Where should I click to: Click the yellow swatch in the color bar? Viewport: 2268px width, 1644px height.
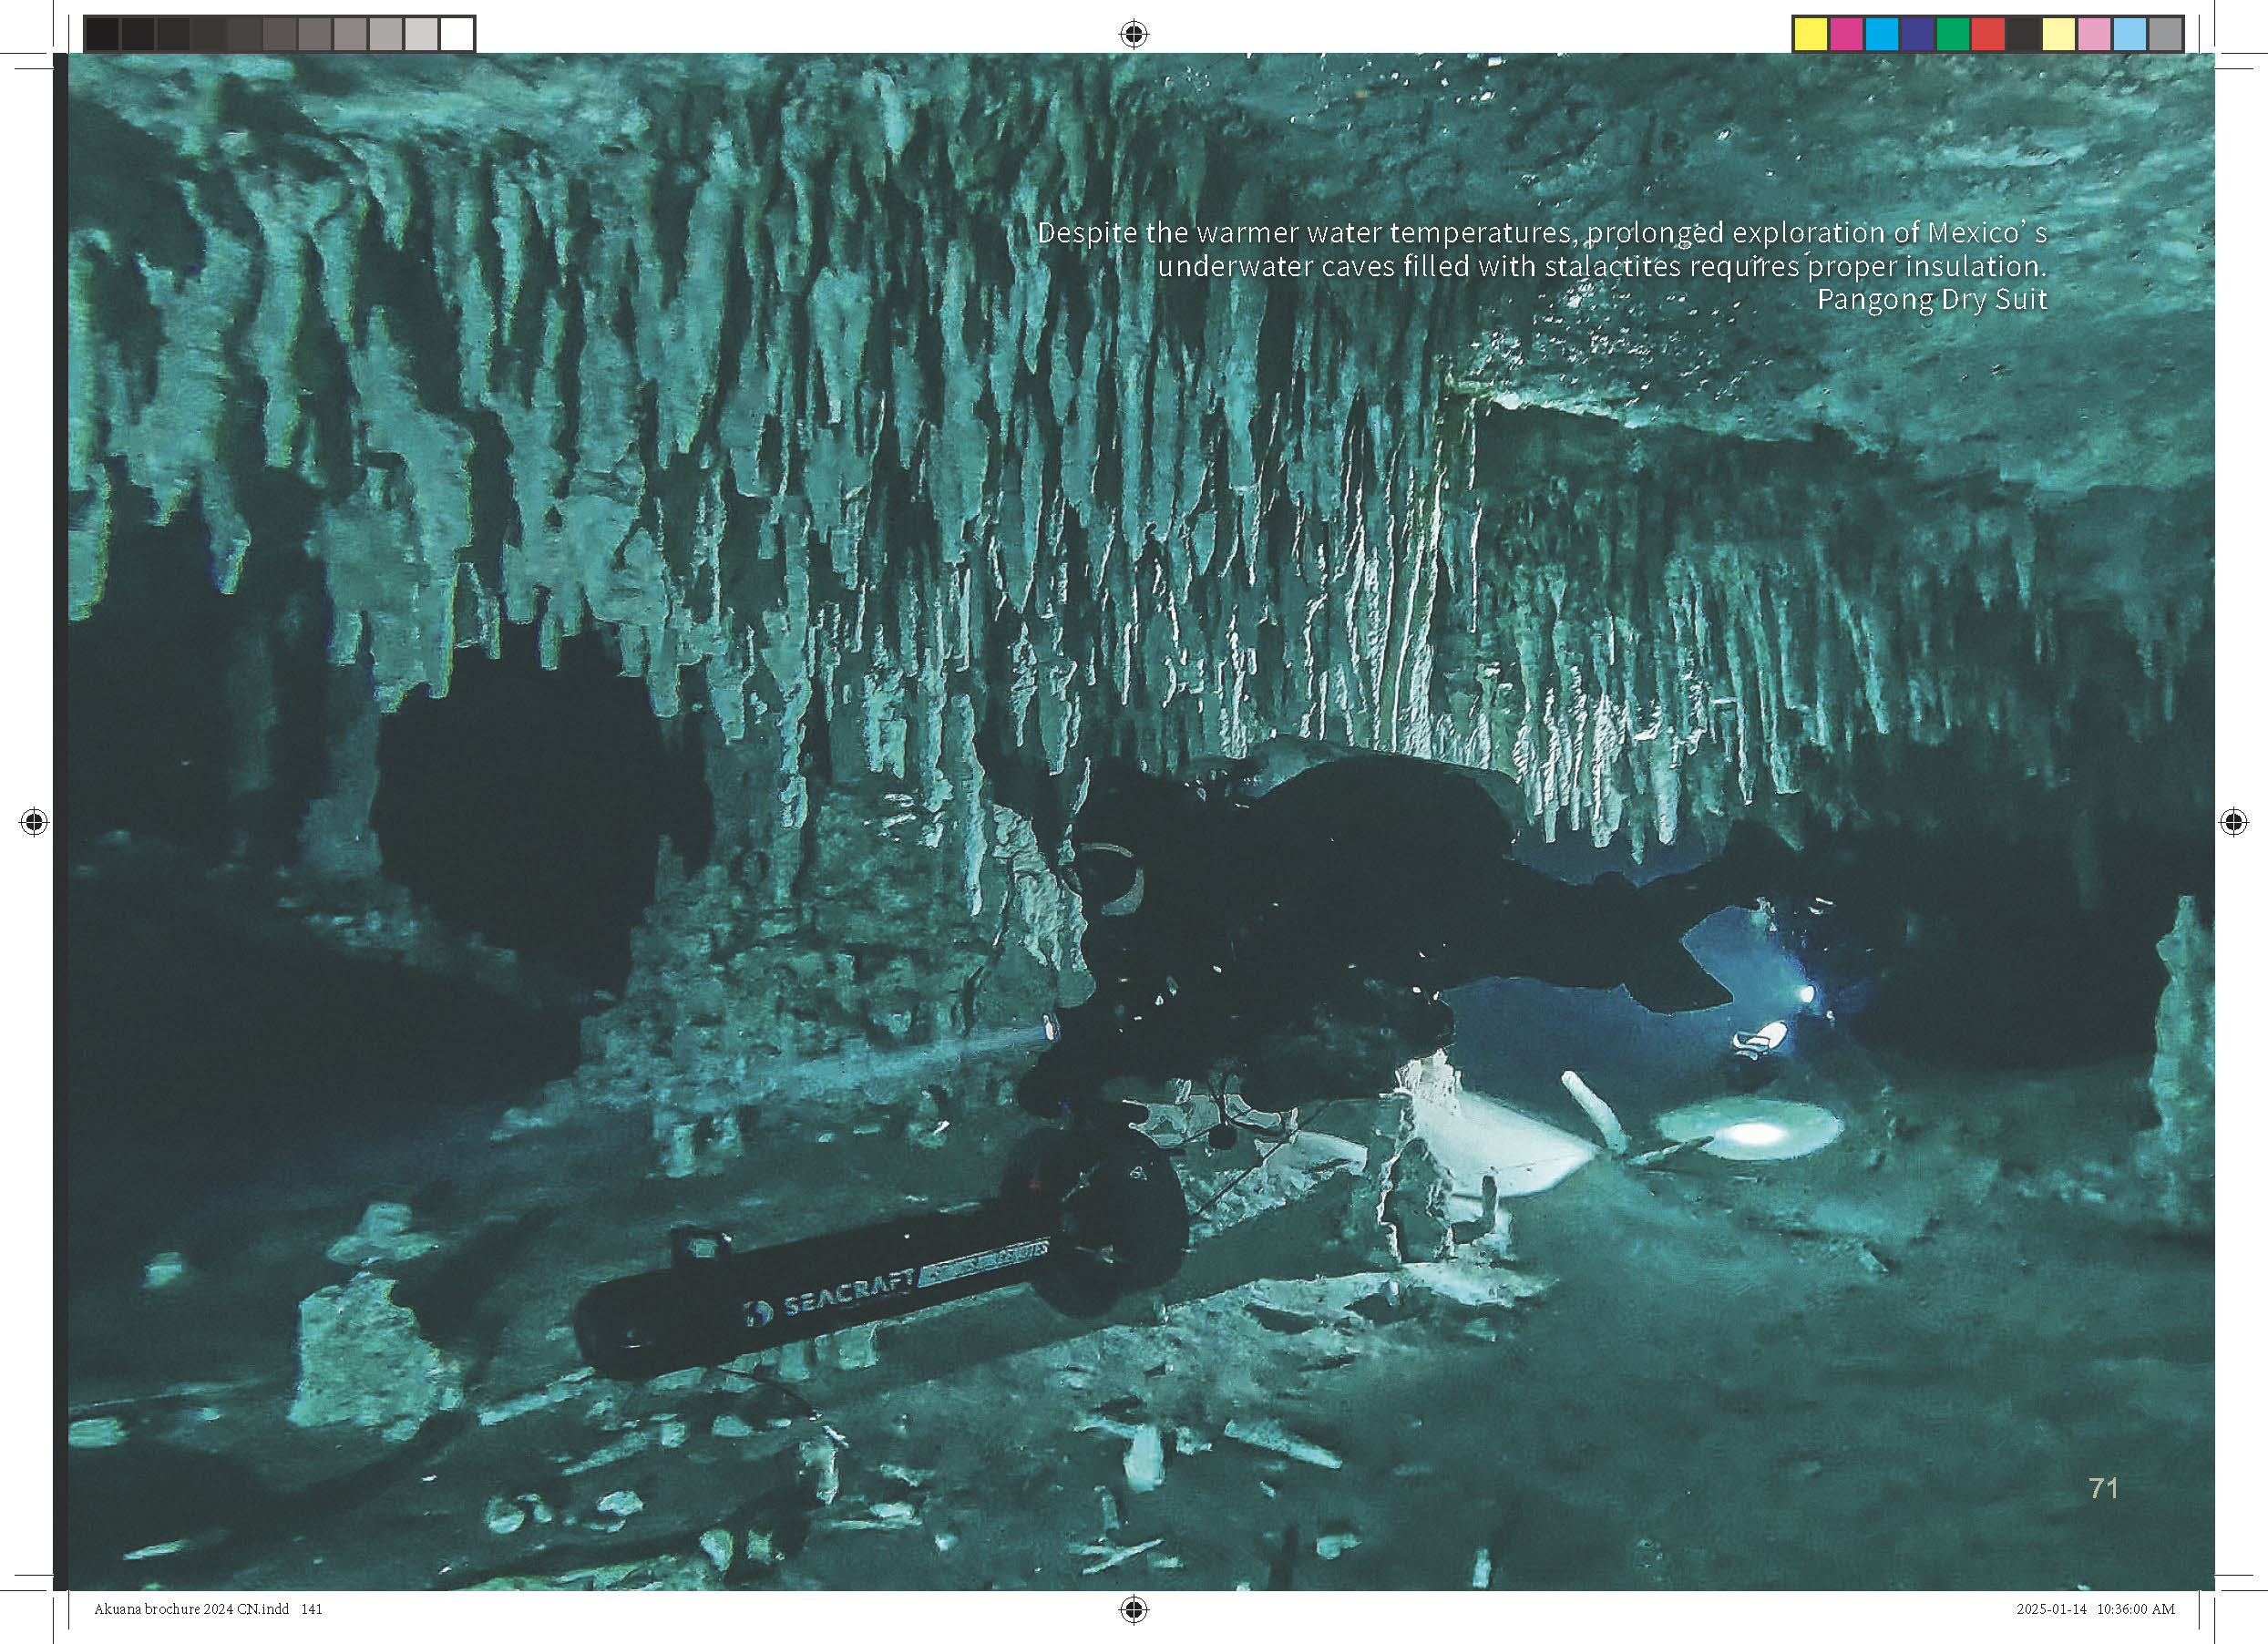1810,34
